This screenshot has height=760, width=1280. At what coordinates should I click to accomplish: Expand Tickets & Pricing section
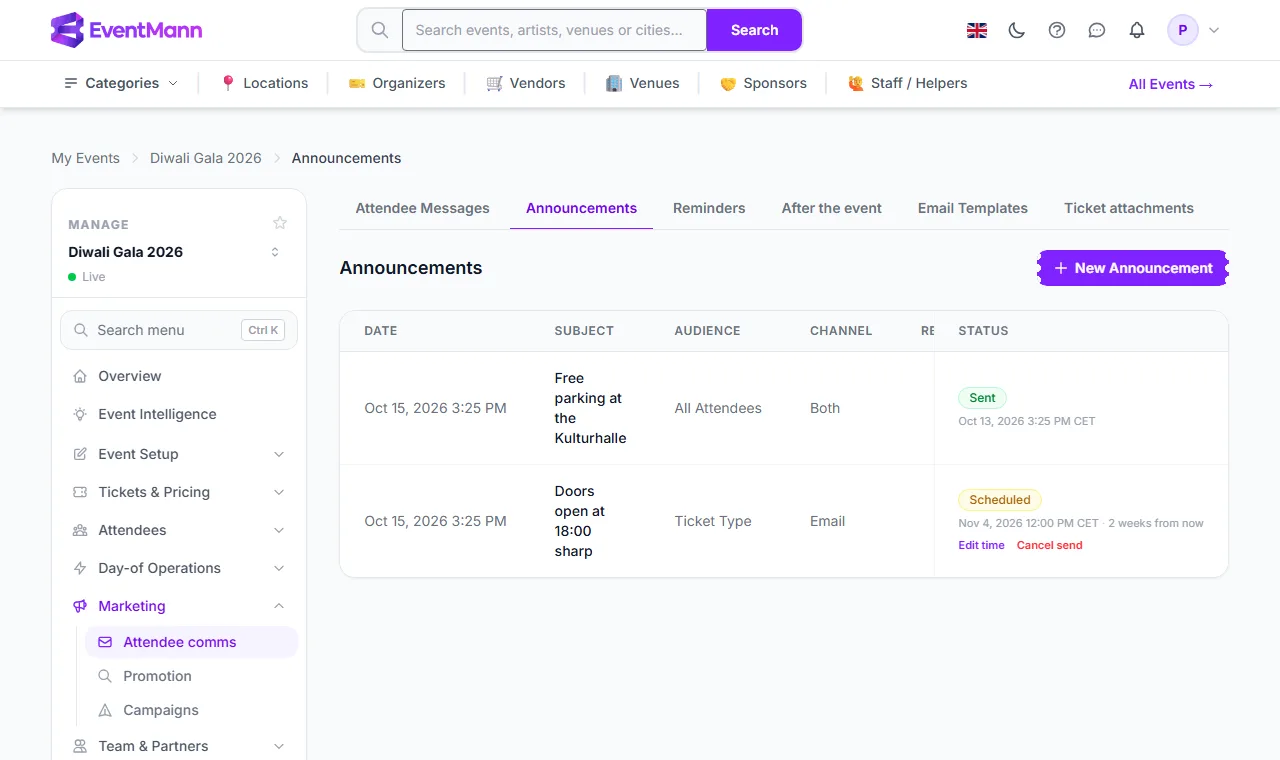(179, 492)
